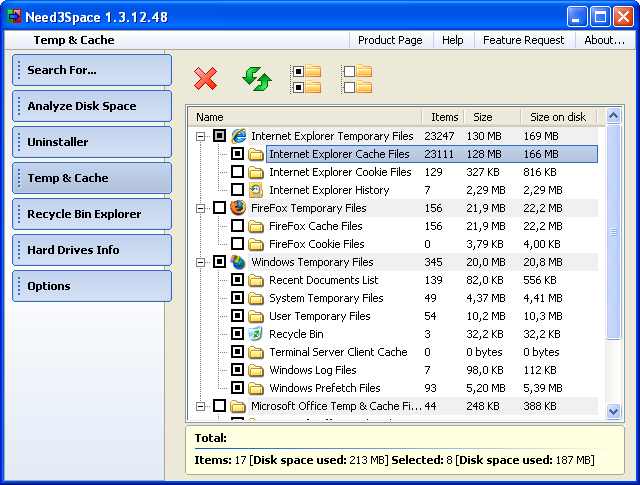This screenshot has width=640, height=485.
Task: Click the Windows Log Files folder icon
Action: (256, 370)
